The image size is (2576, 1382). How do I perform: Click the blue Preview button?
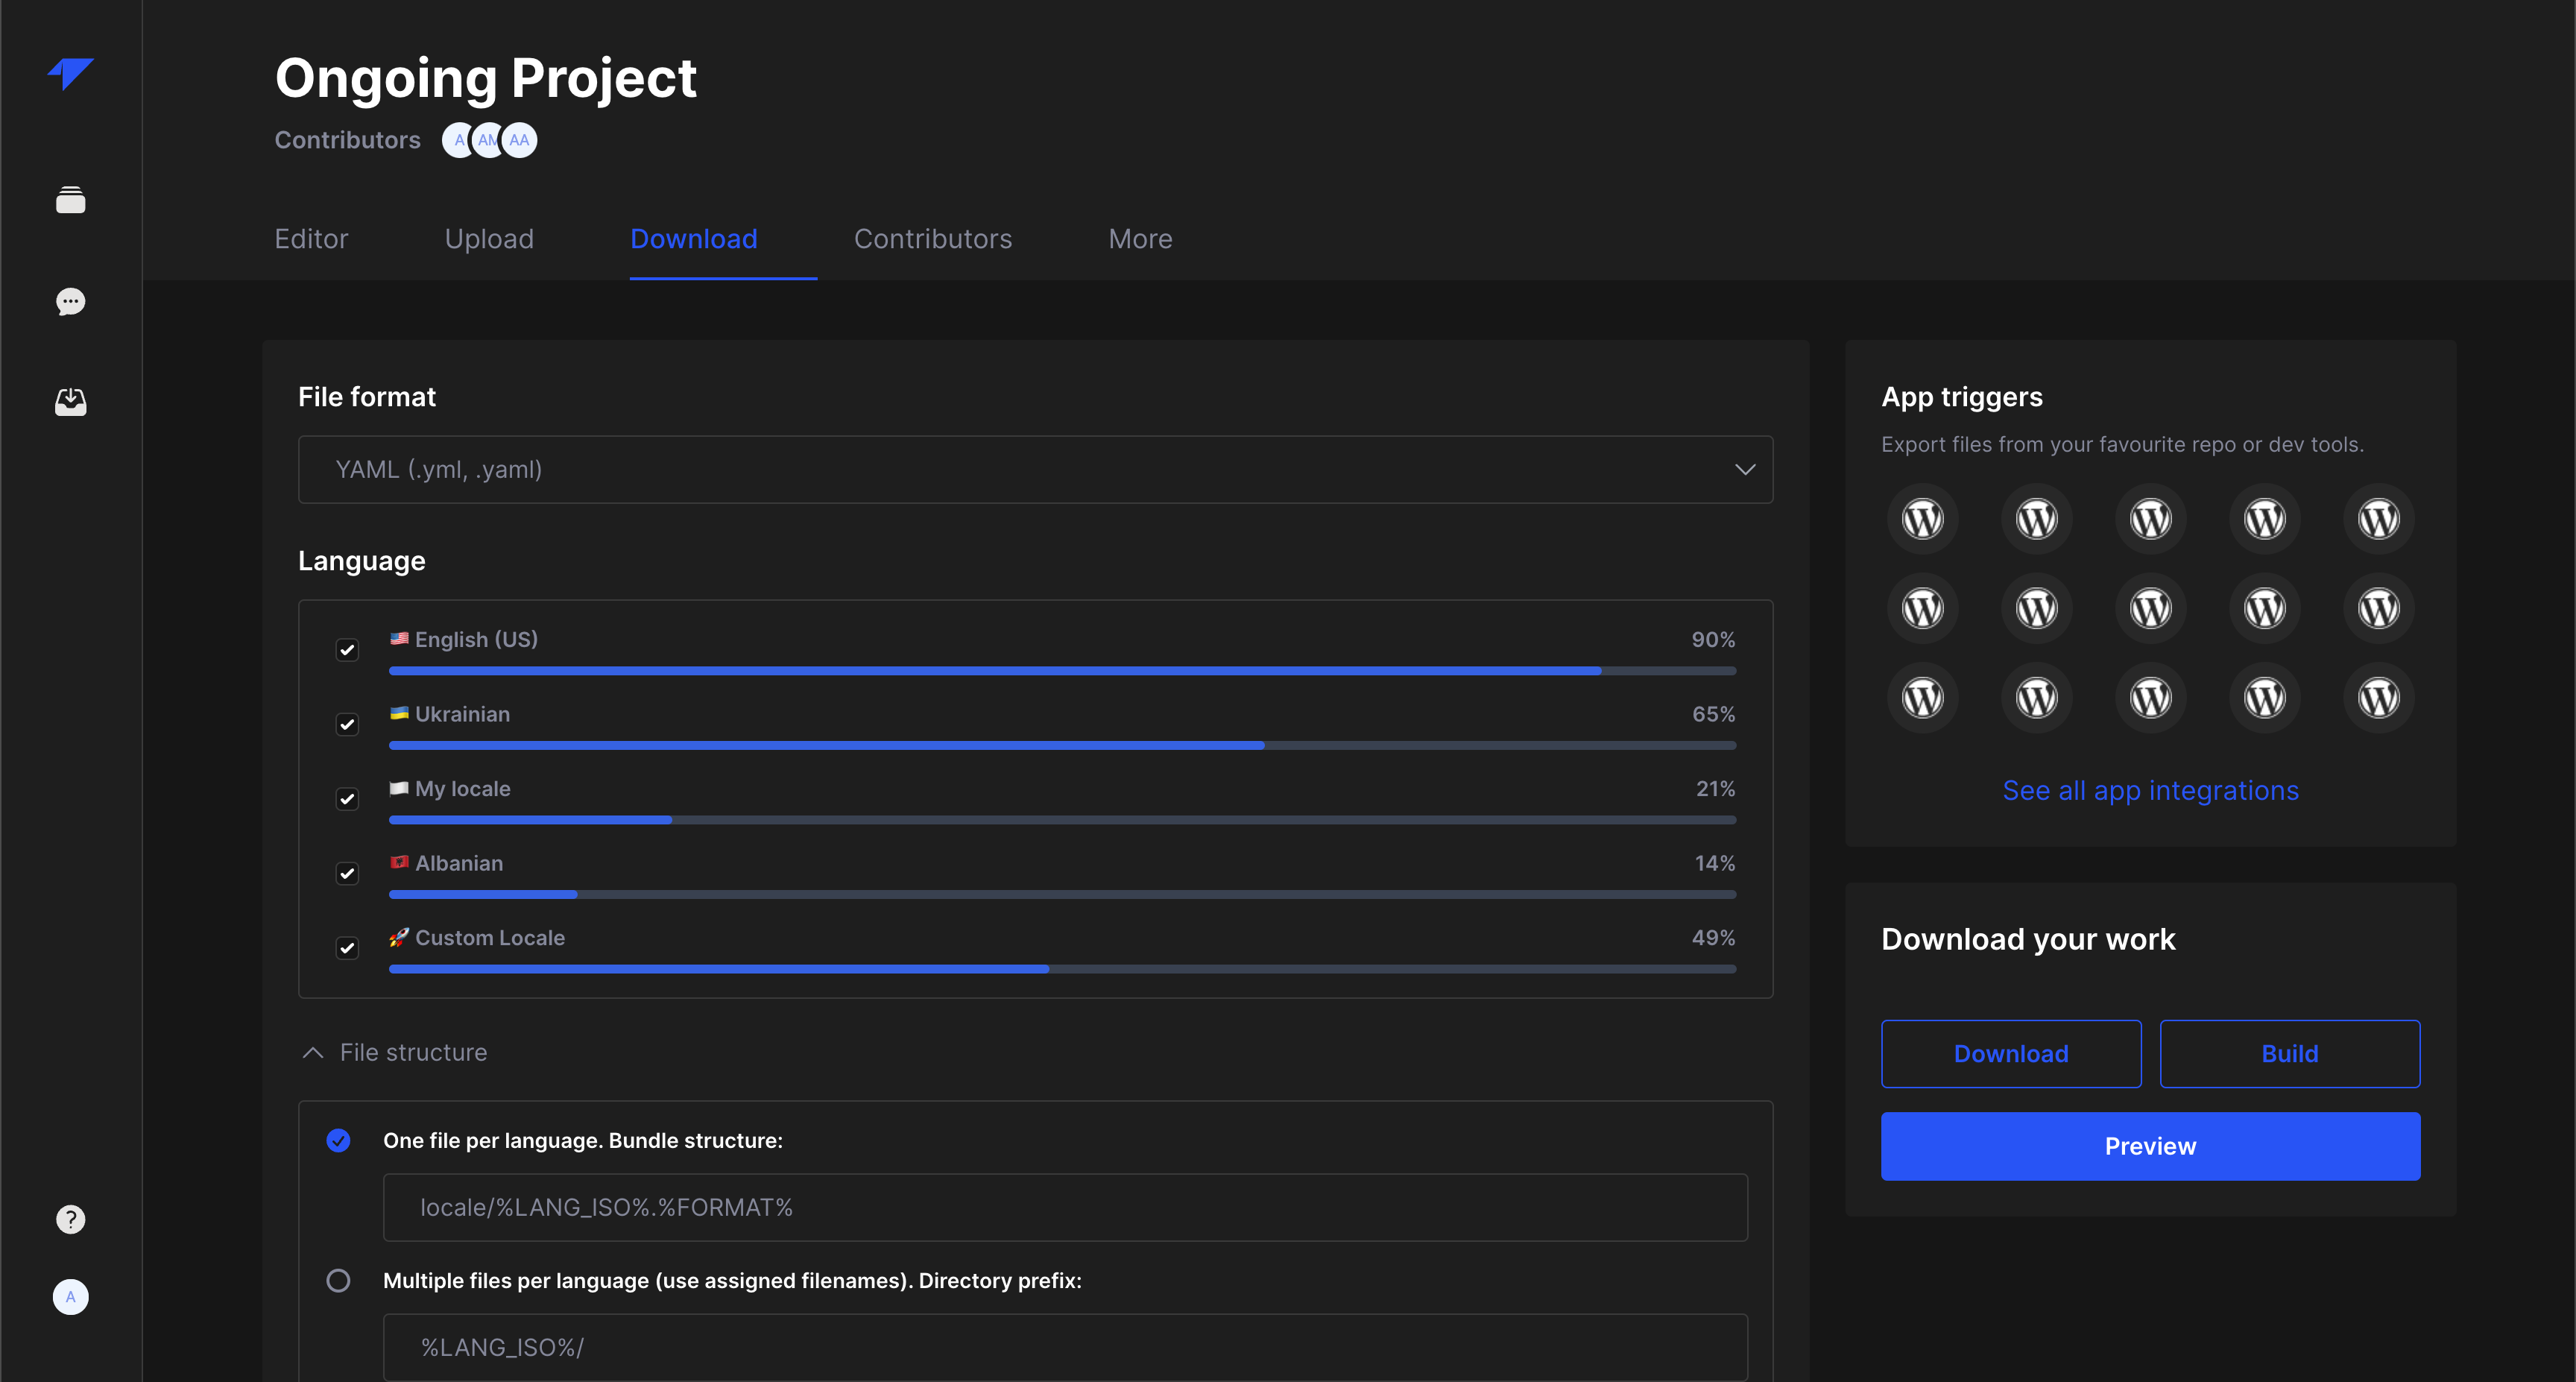[x=2150, y=1146]
